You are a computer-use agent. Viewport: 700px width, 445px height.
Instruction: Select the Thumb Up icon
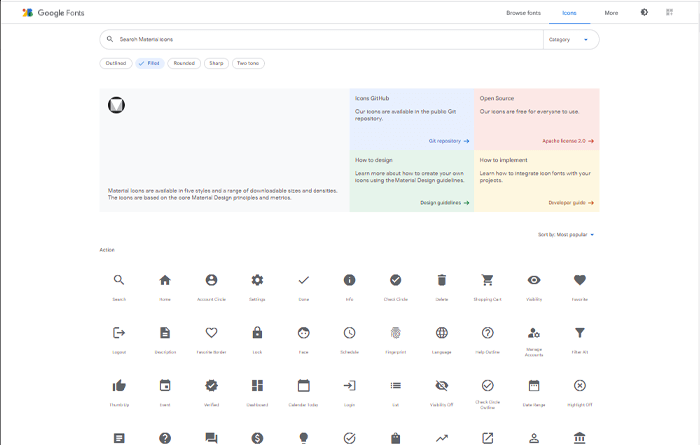(119, 385)
